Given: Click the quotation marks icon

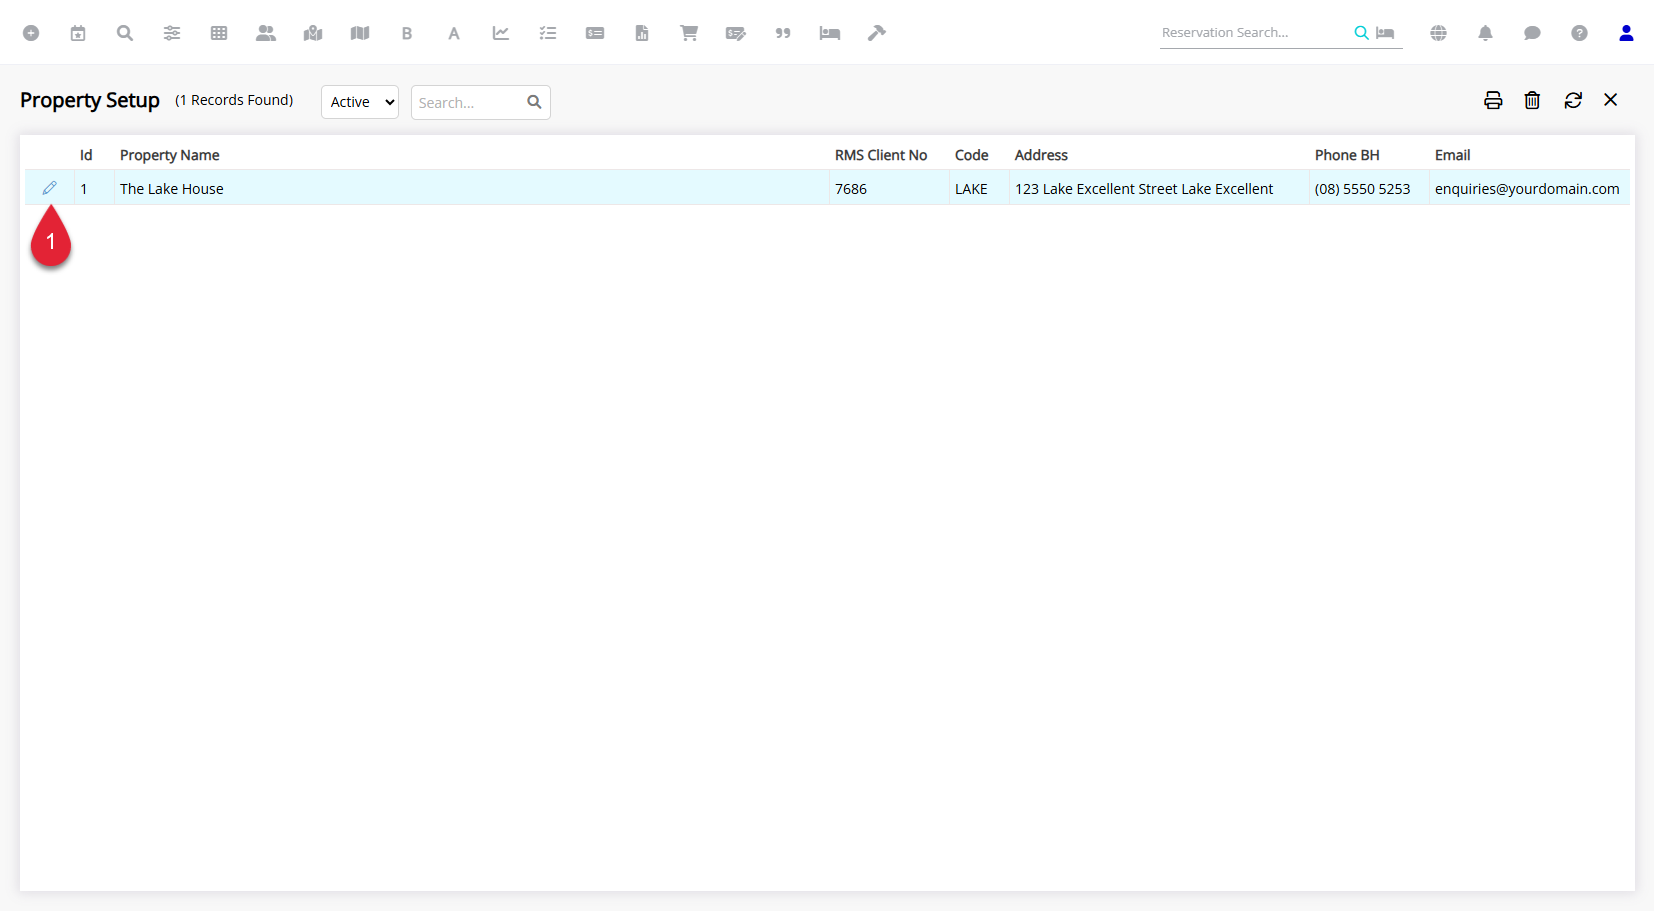Looking at the screenshot, I should pyautogui.click(x=783, y=33).
